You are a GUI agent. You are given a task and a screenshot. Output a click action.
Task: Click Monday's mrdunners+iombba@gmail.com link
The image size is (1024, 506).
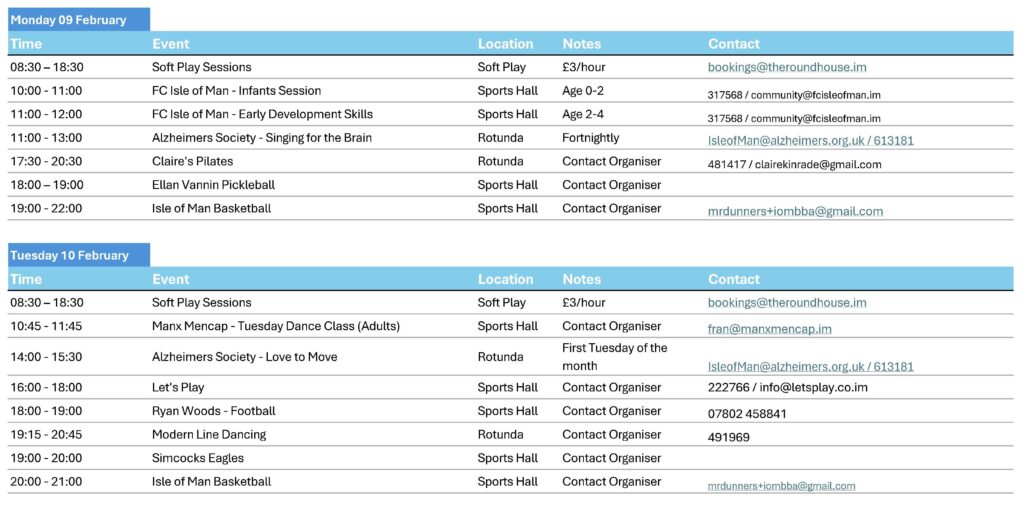click(795, 212)
